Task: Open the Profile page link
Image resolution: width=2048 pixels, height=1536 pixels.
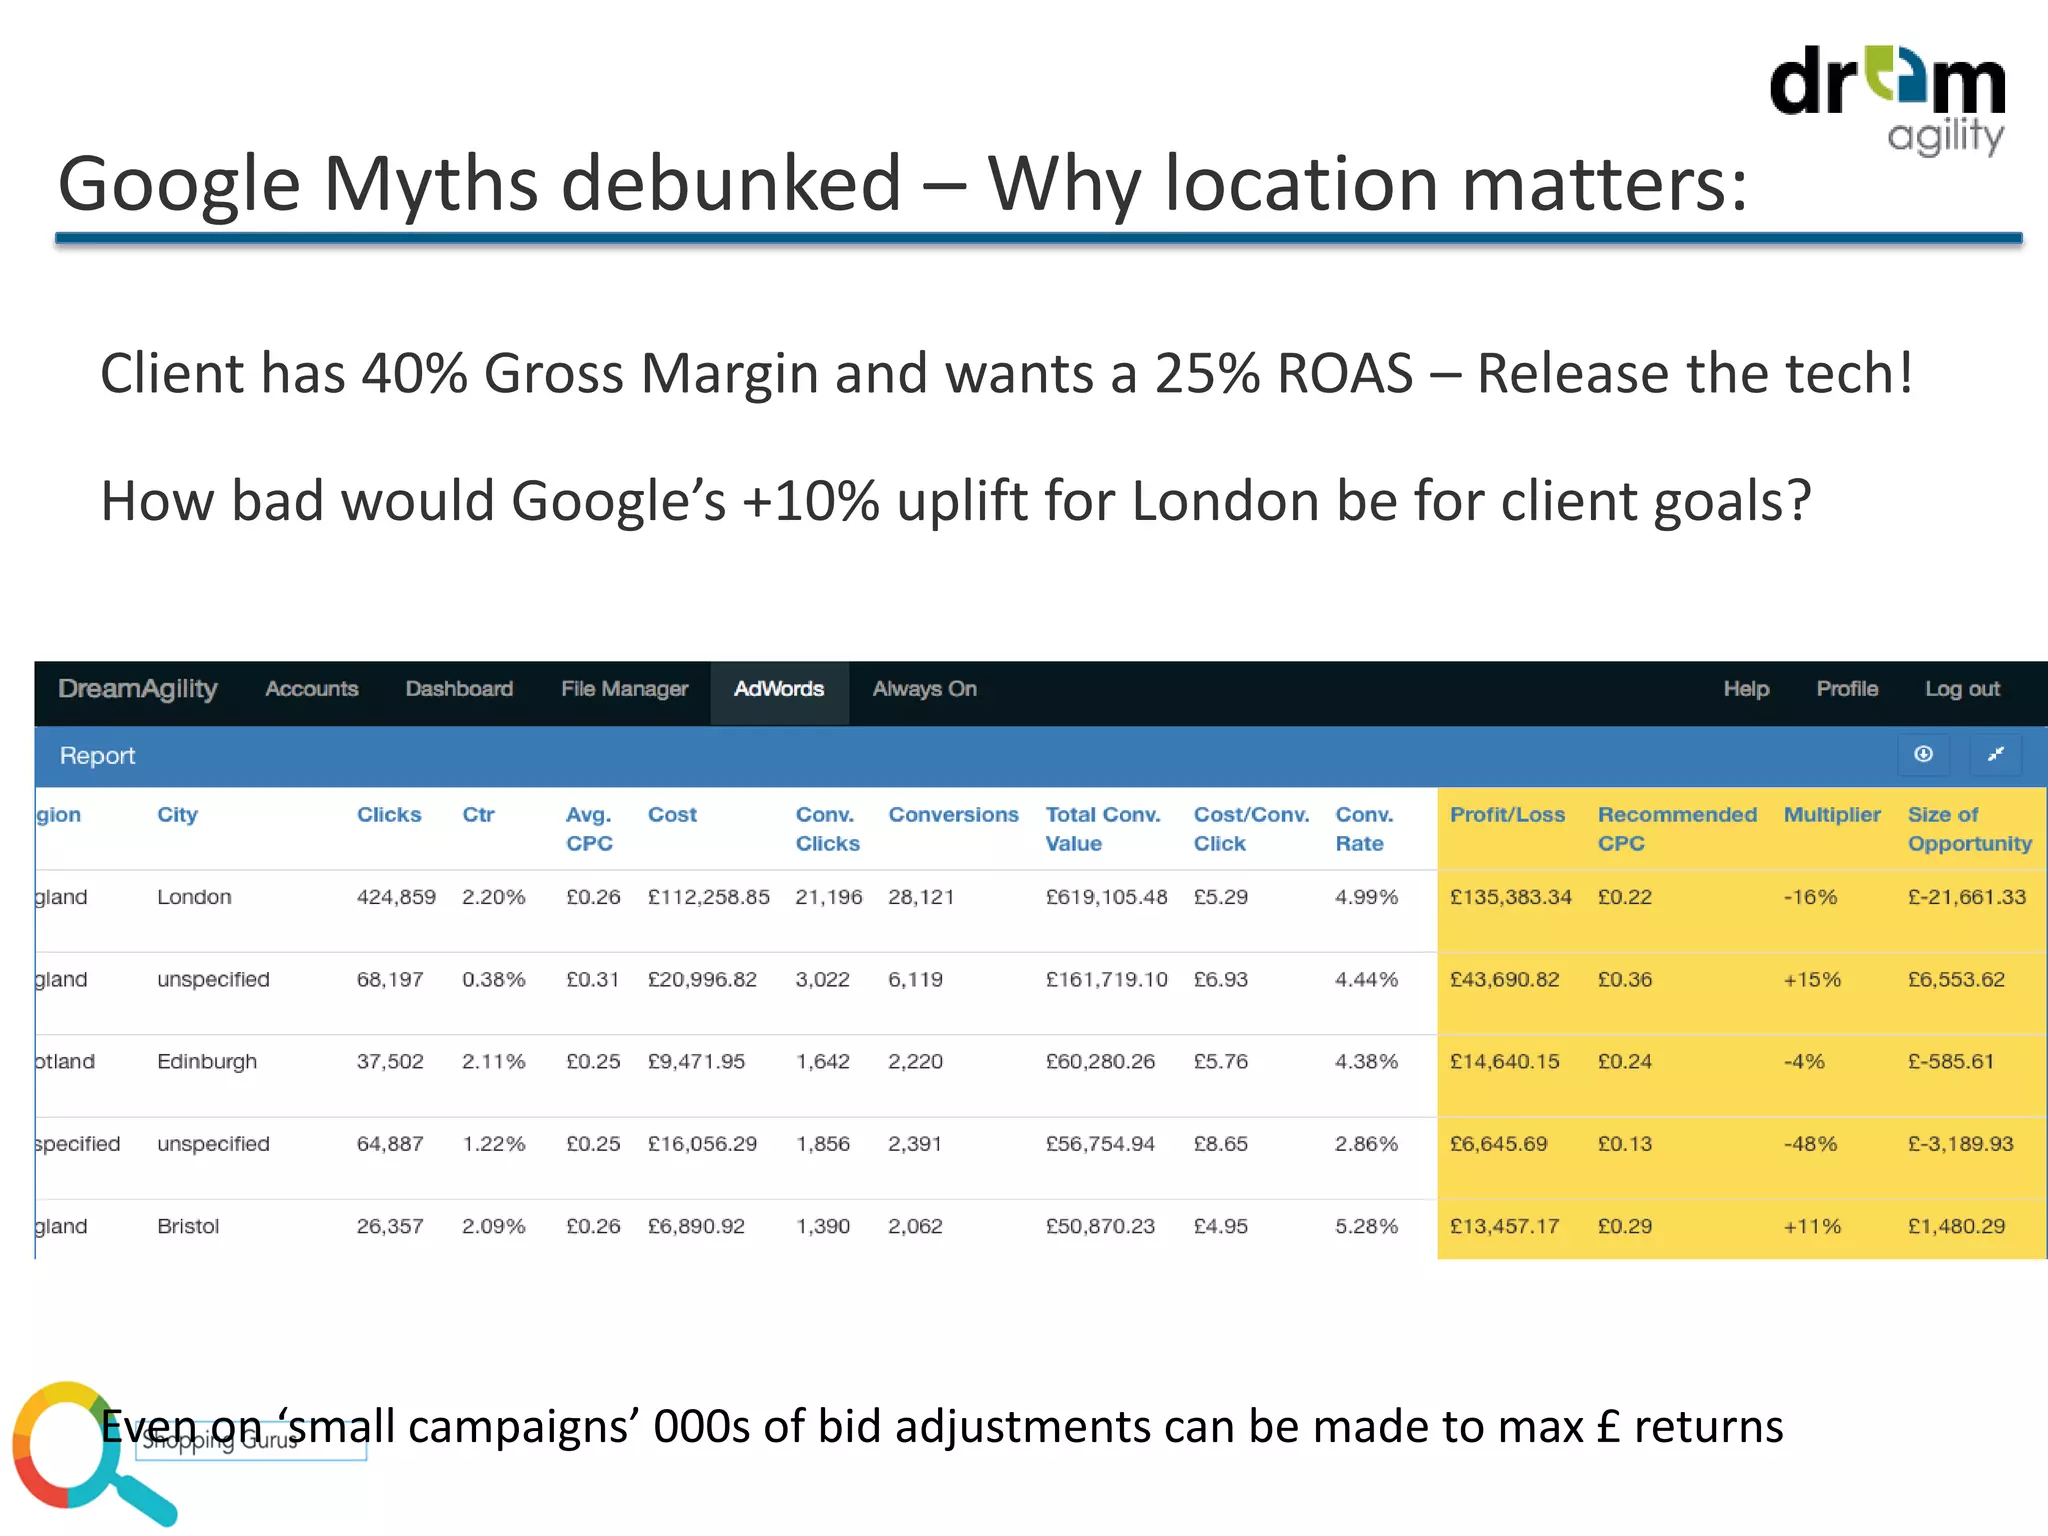Action: [1847, 689]
